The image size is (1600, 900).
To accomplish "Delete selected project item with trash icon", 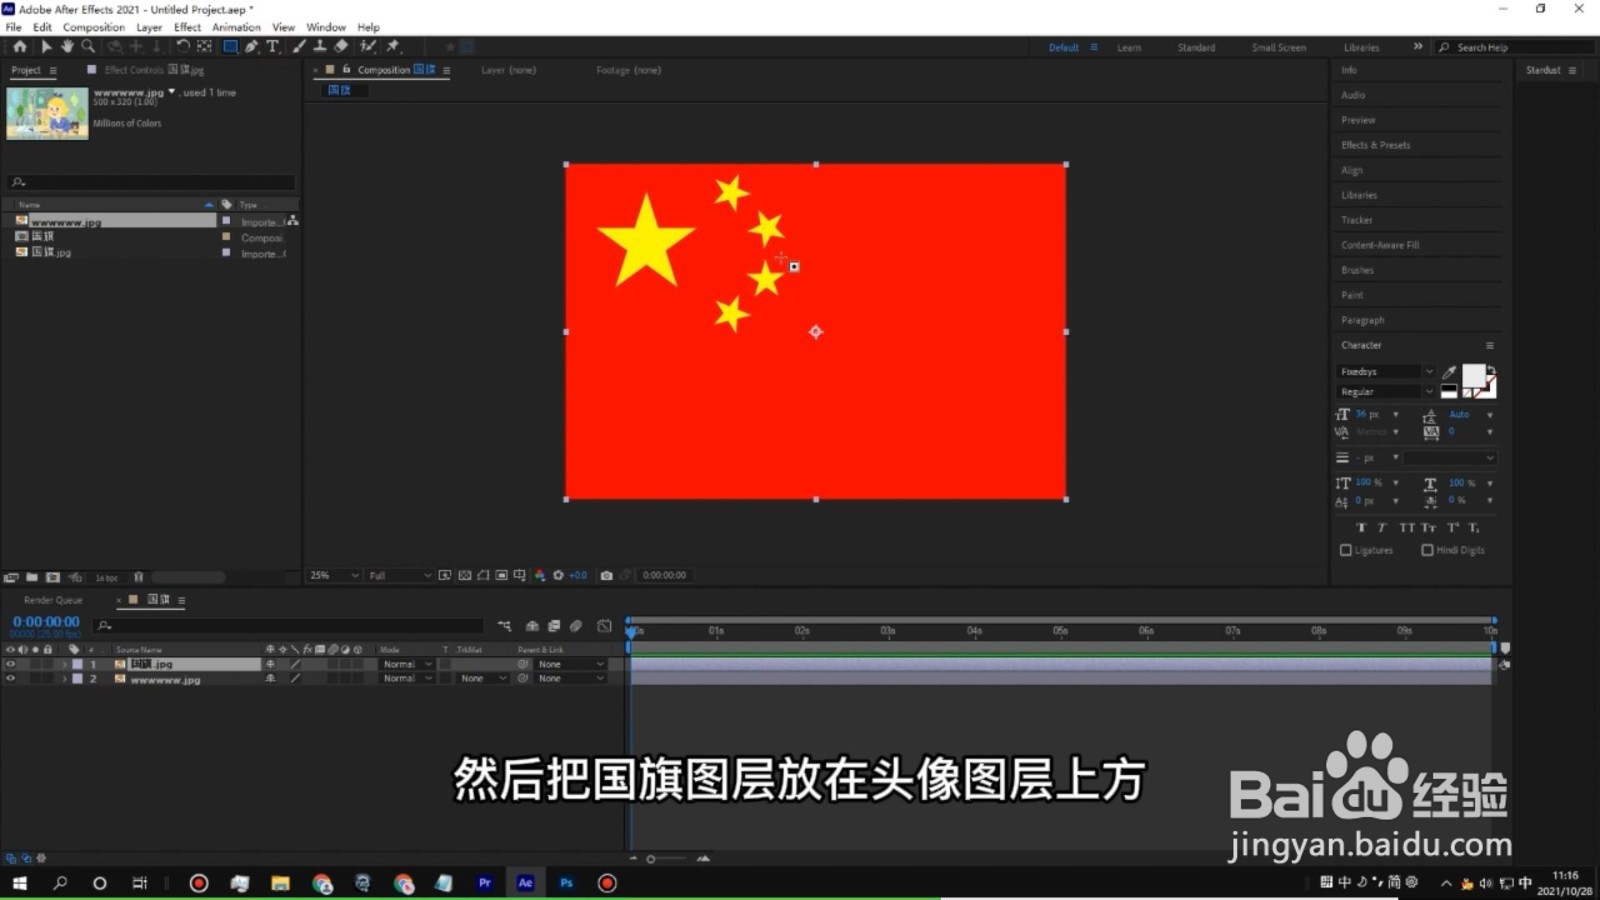I will pyautogui.click(x=139, y=577).
